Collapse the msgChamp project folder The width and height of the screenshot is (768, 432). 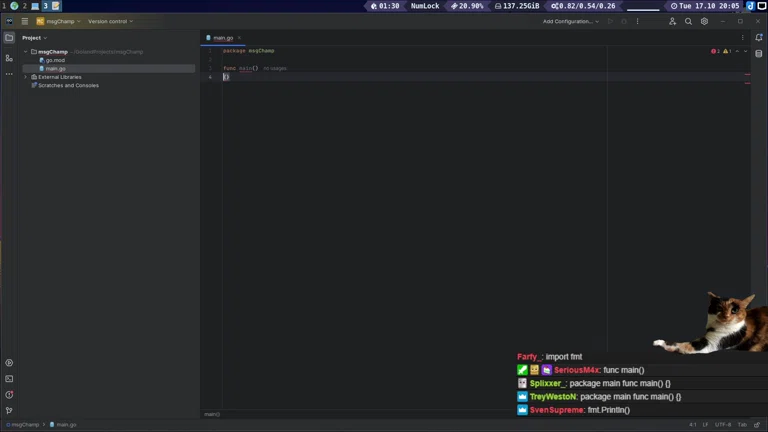tap(27, 52)
